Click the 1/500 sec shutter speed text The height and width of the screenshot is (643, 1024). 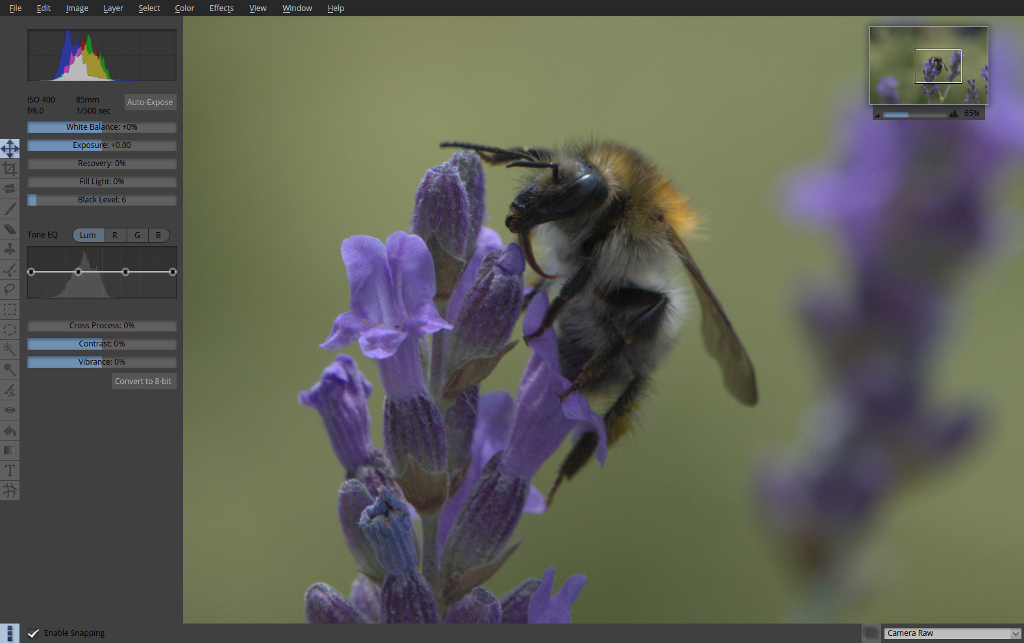[93, 111]
